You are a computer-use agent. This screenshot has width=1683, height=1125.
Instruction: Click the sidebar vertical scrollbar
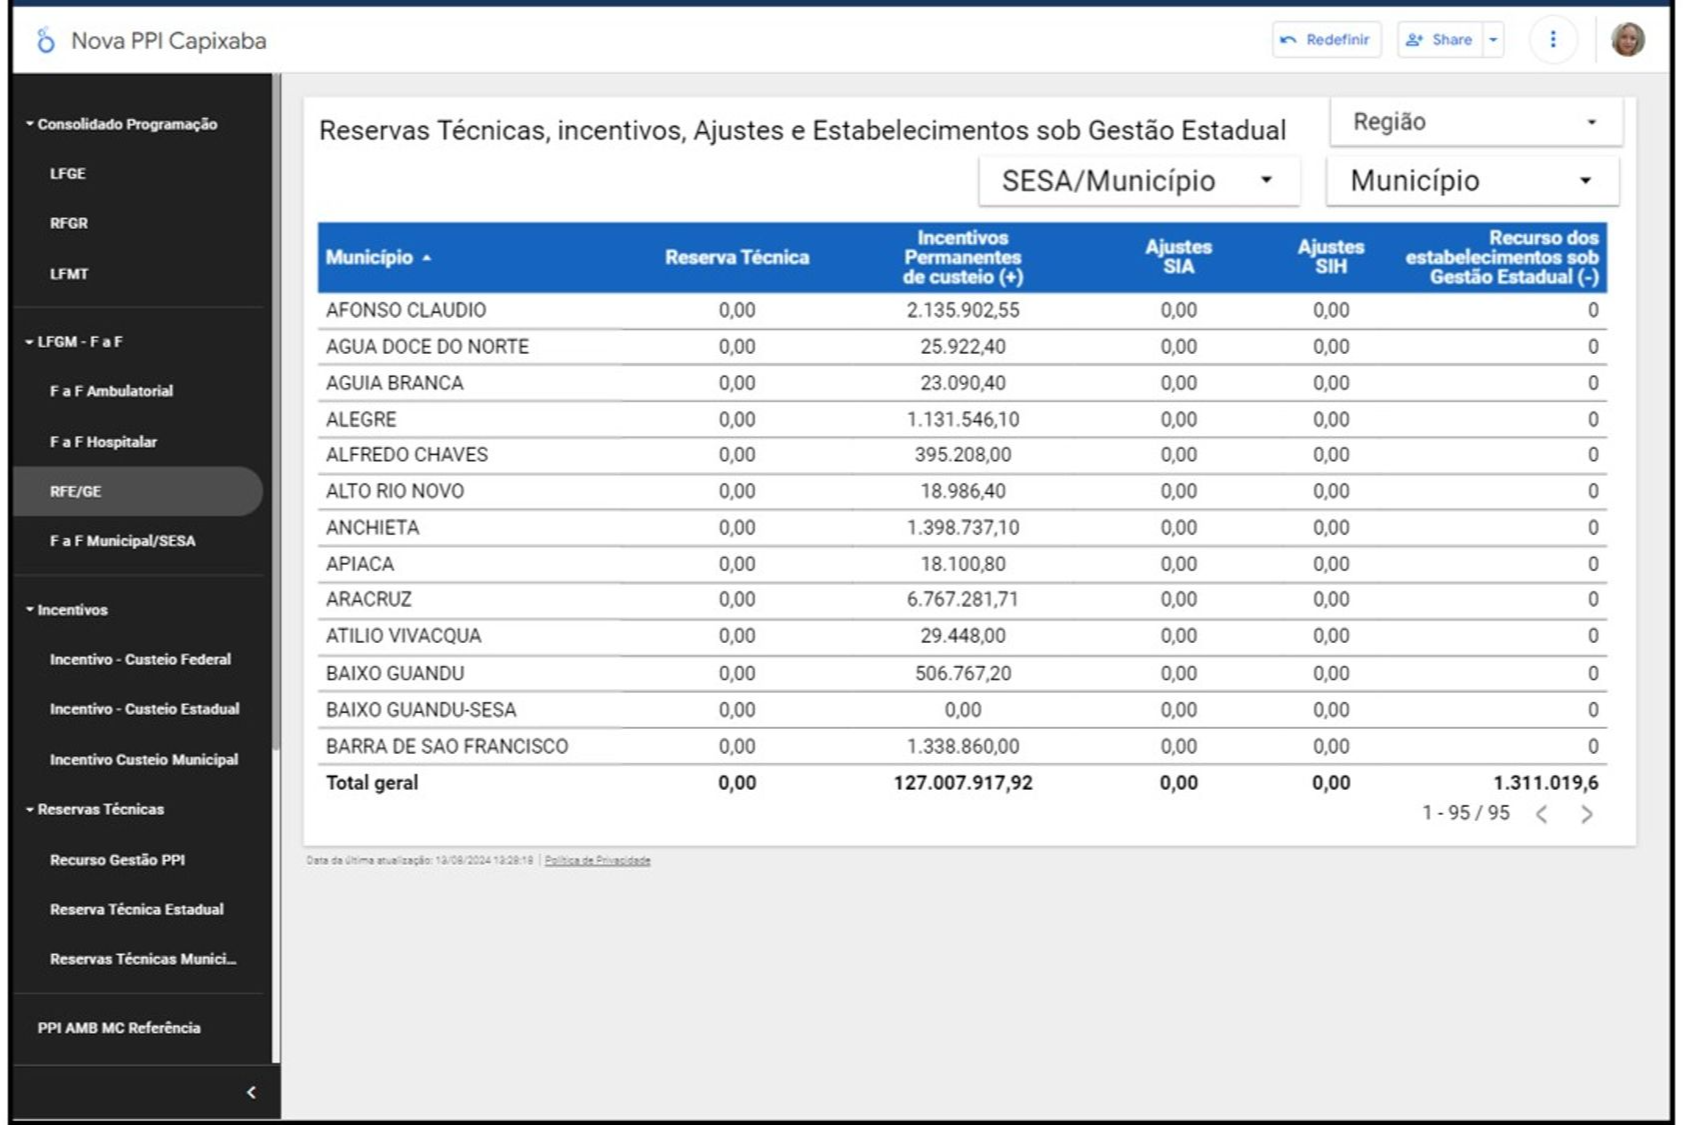pyautogui.click(x=275, y=410)
